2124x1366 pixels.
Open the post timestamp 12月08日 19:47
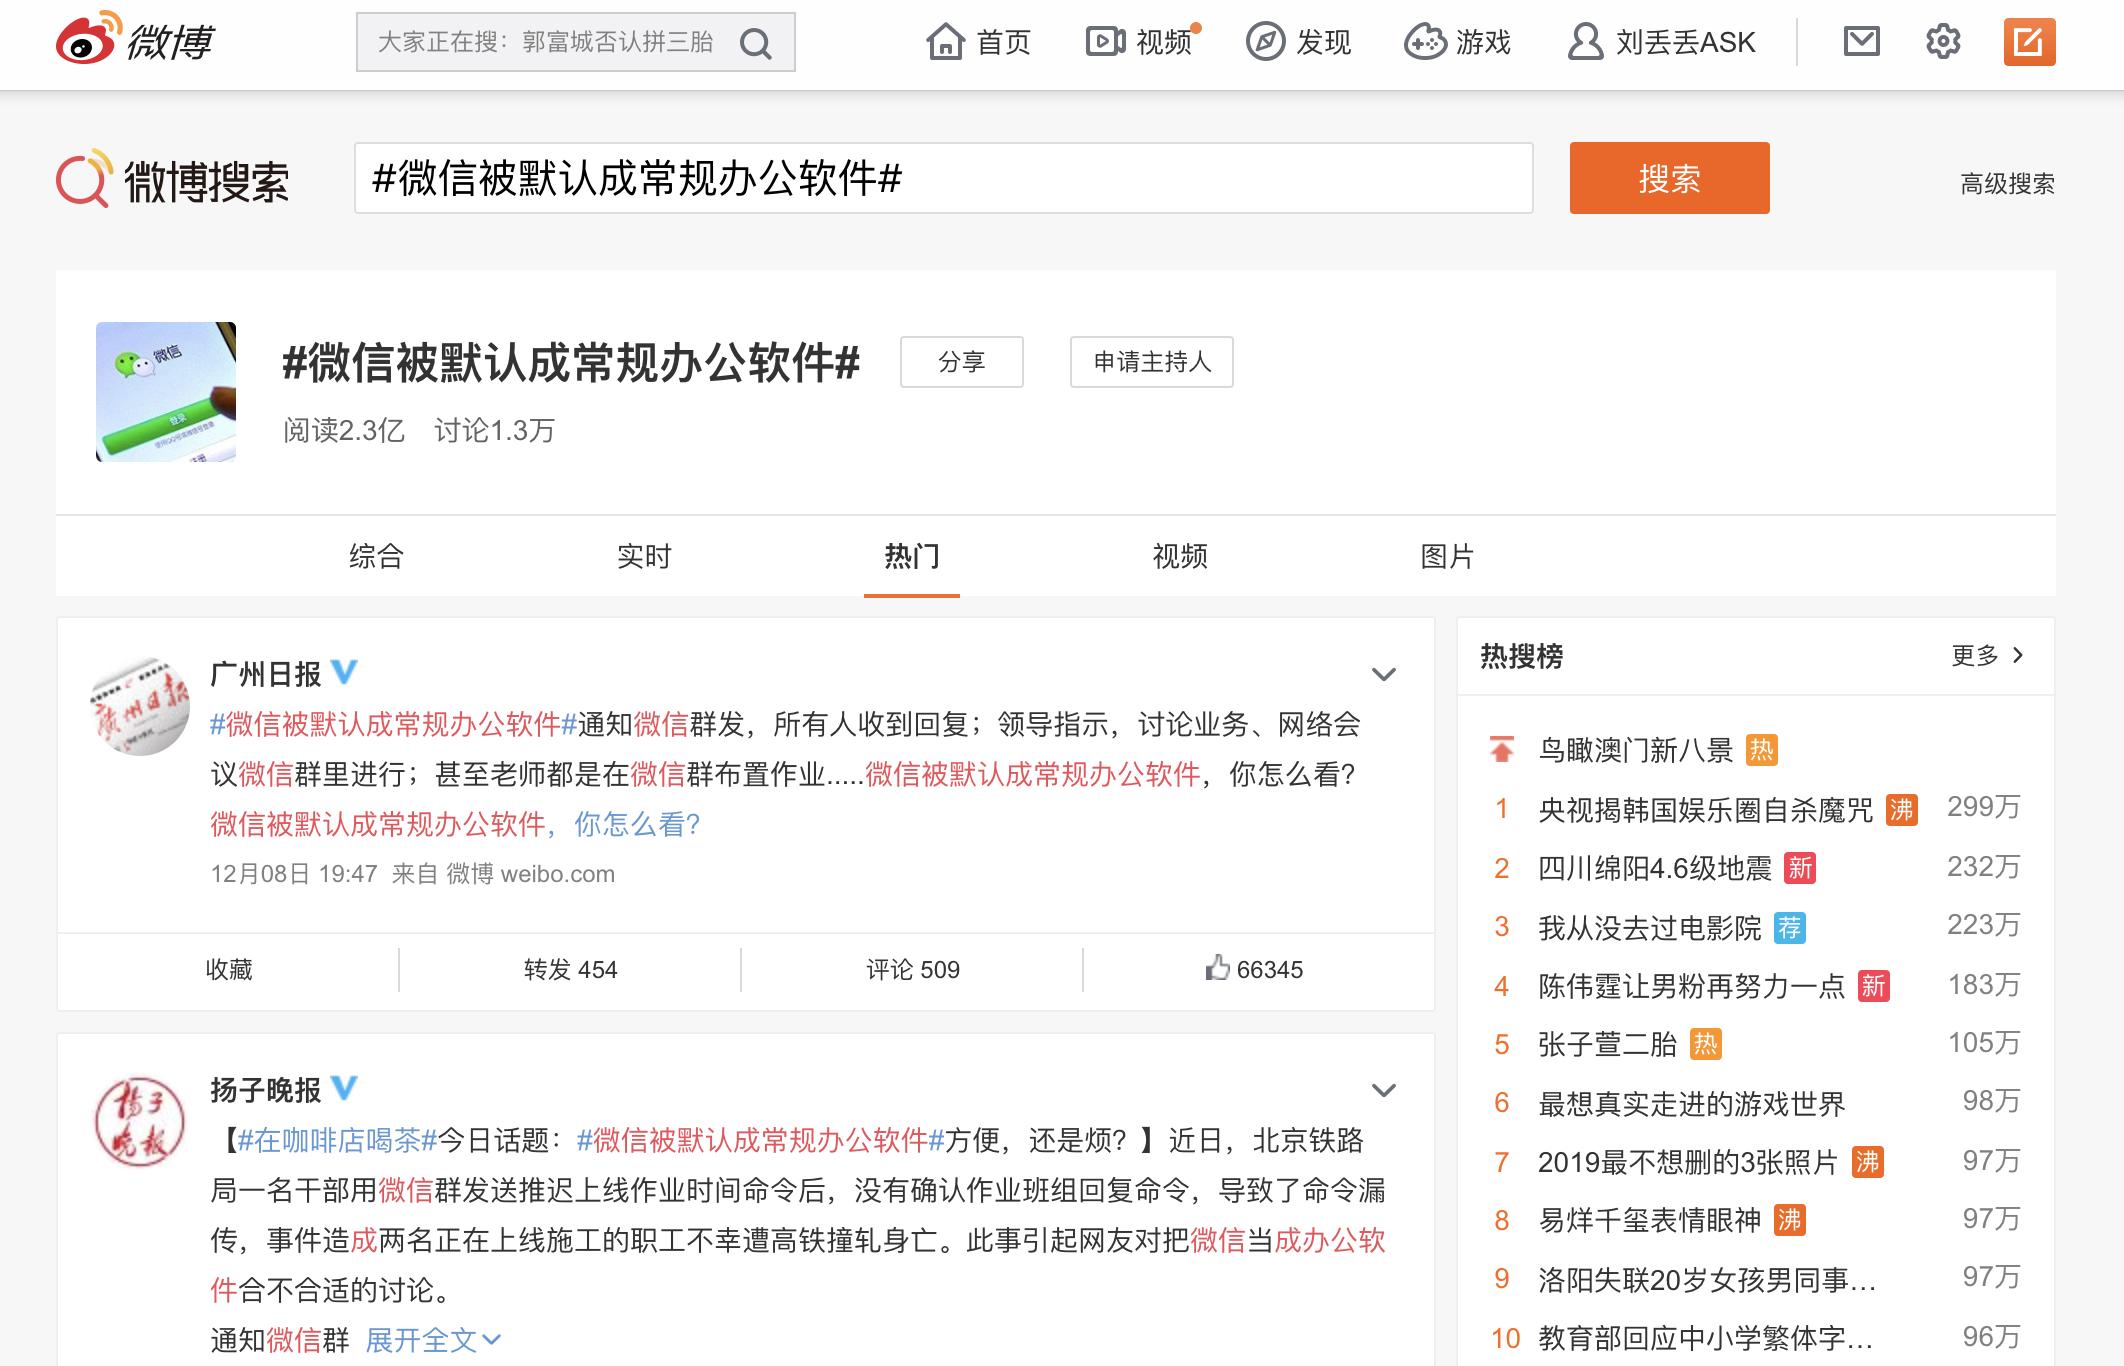tap(294, 874)
